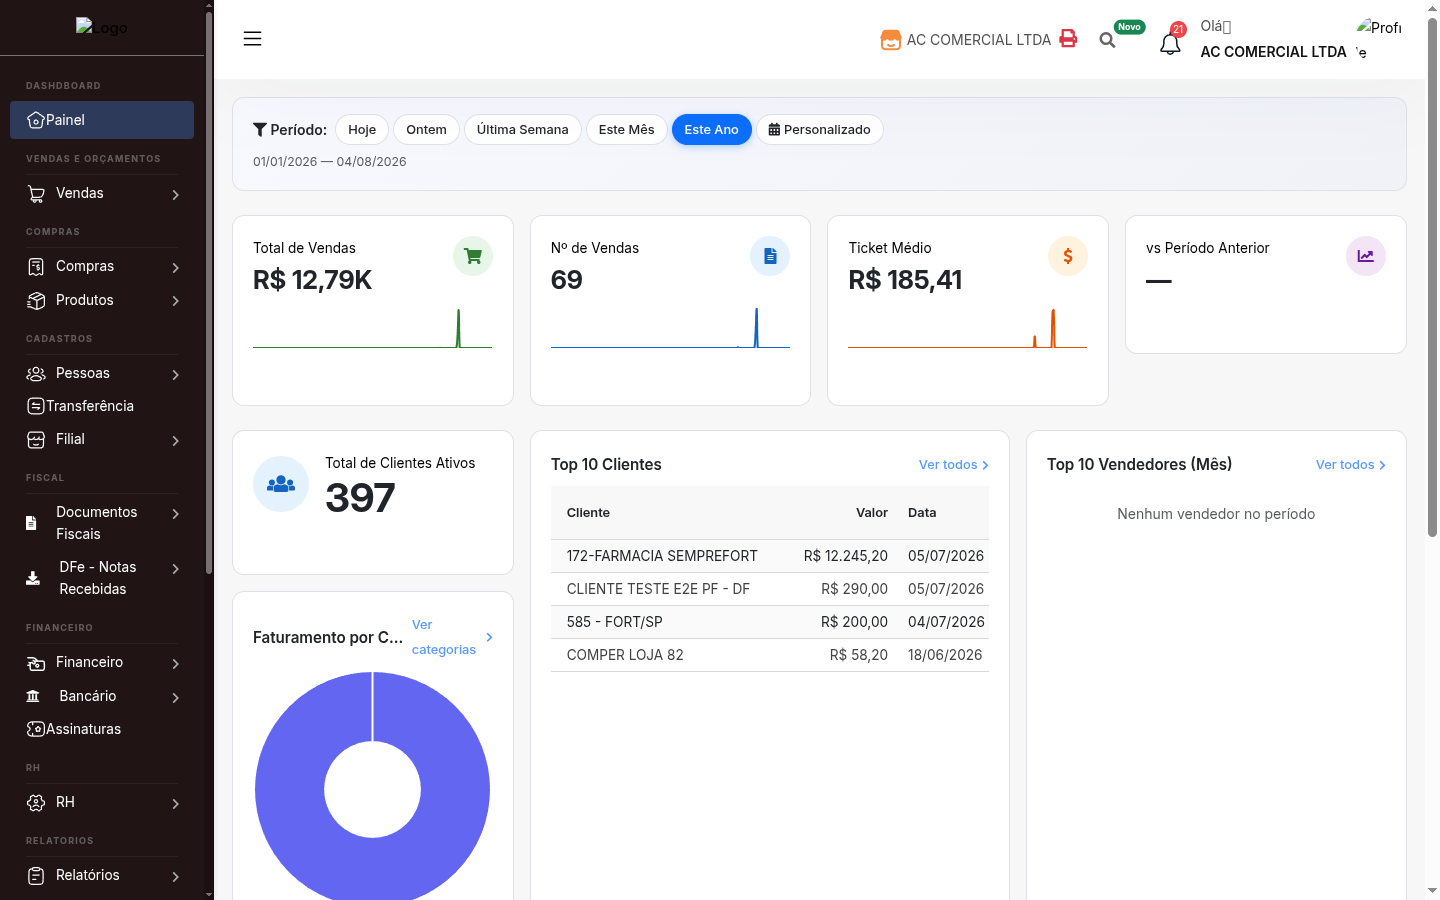The image size is (1440, 900).
Task: Click the Painel home icon
Action: pyautogui.click(x=36, y=120)
